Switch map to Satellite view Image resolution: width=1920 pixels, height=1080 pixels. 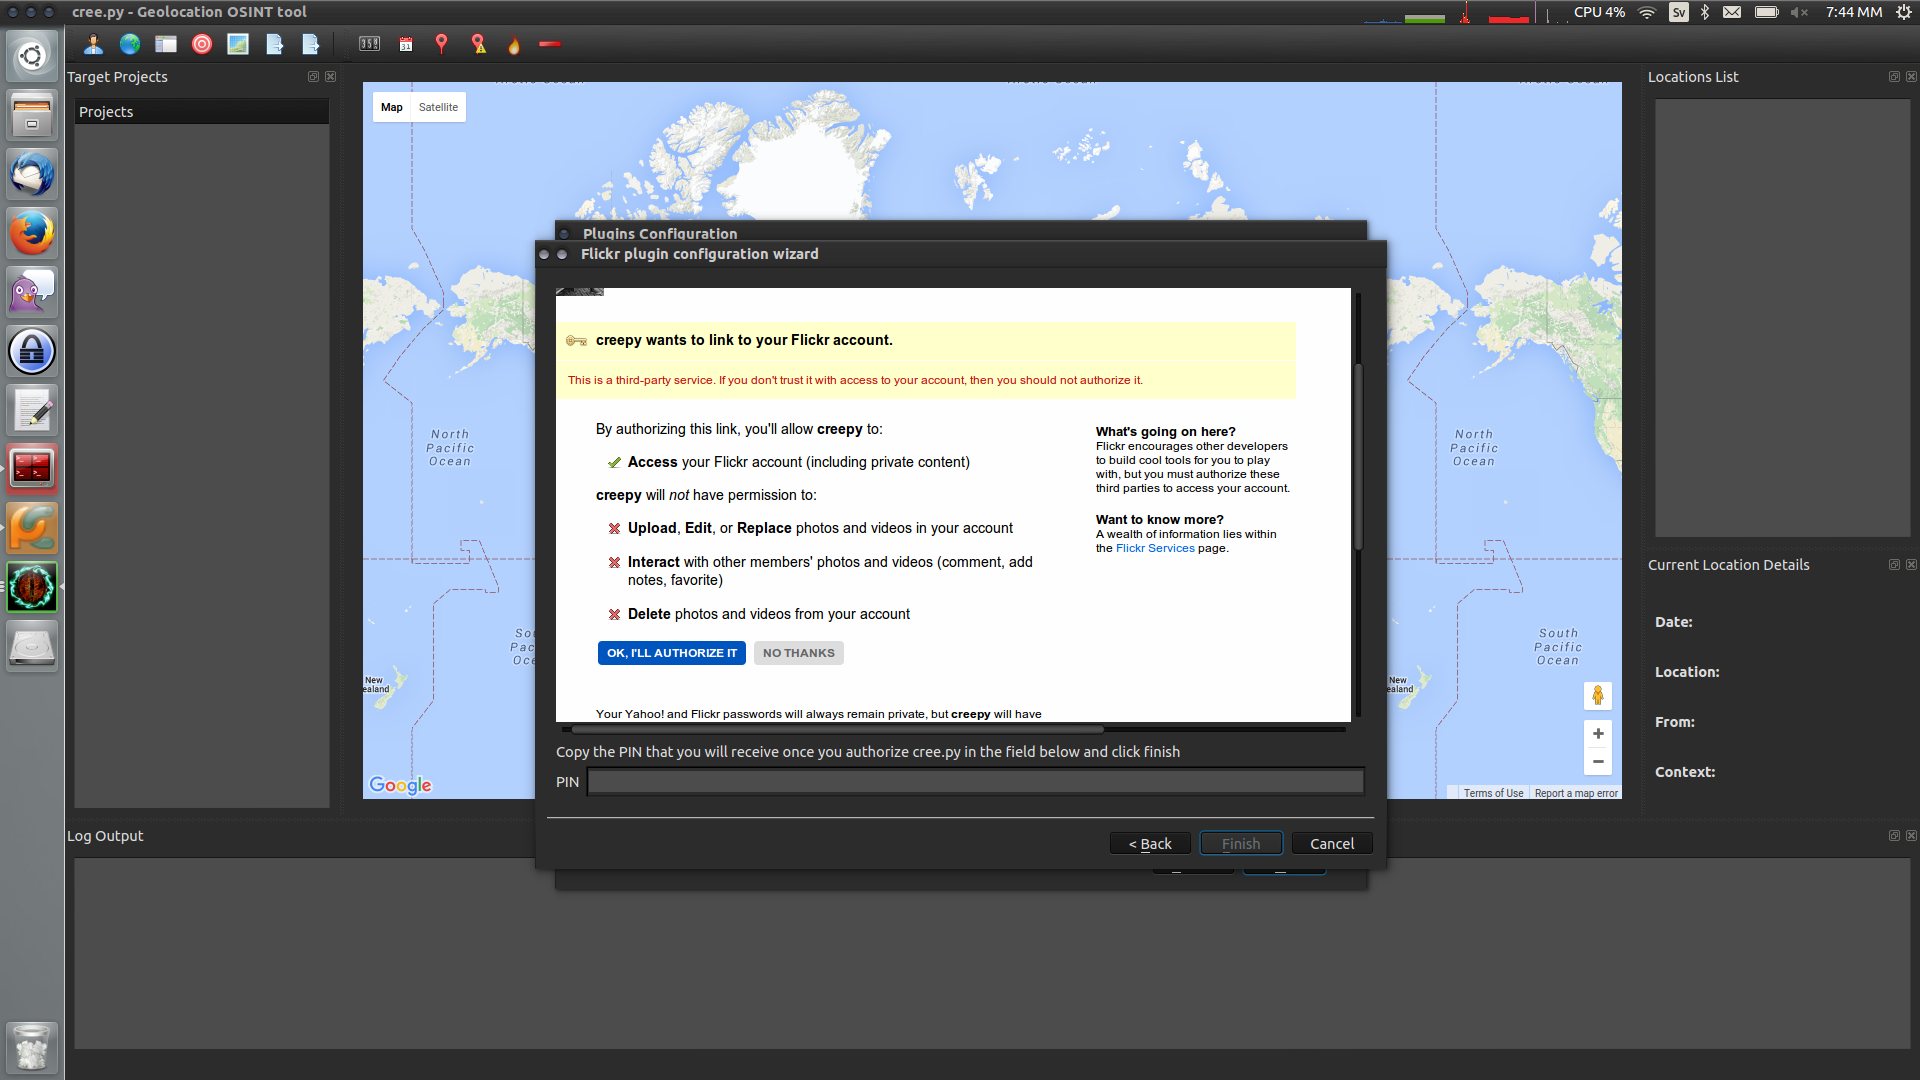tap(438, 107)
